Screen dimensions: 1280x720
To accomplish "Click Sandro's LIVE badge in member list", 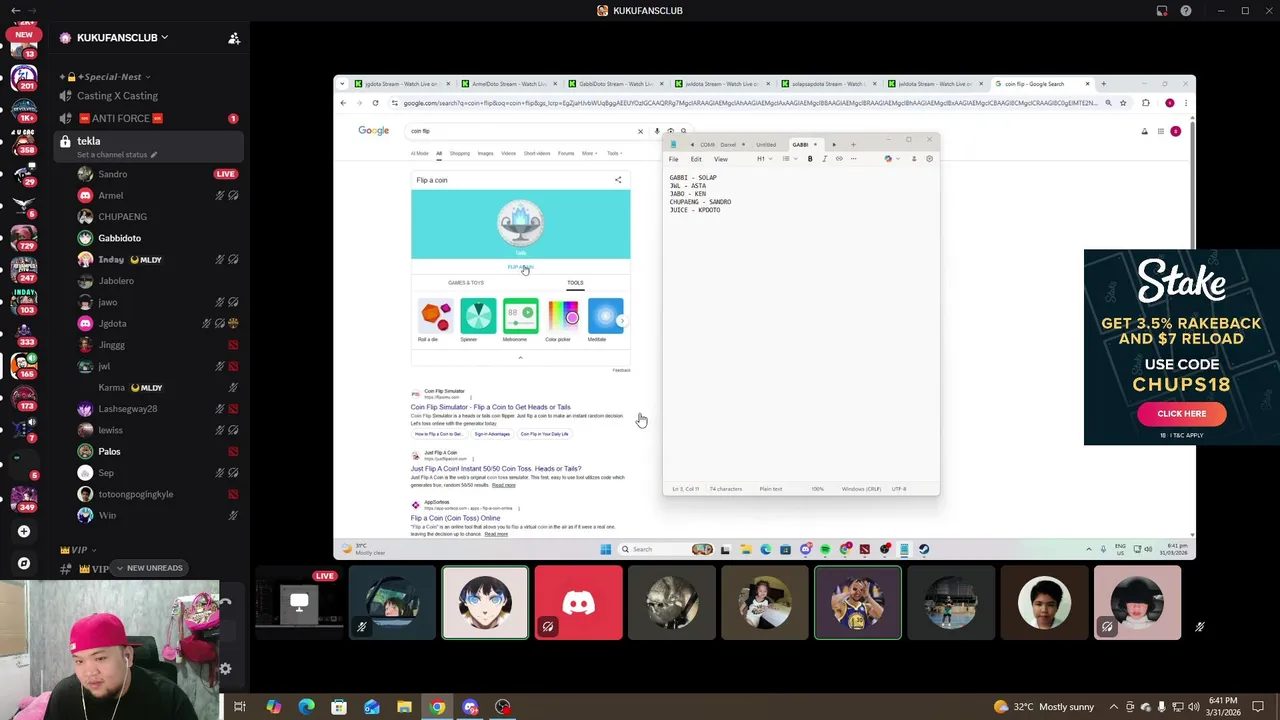I will (x=225, y=174).
